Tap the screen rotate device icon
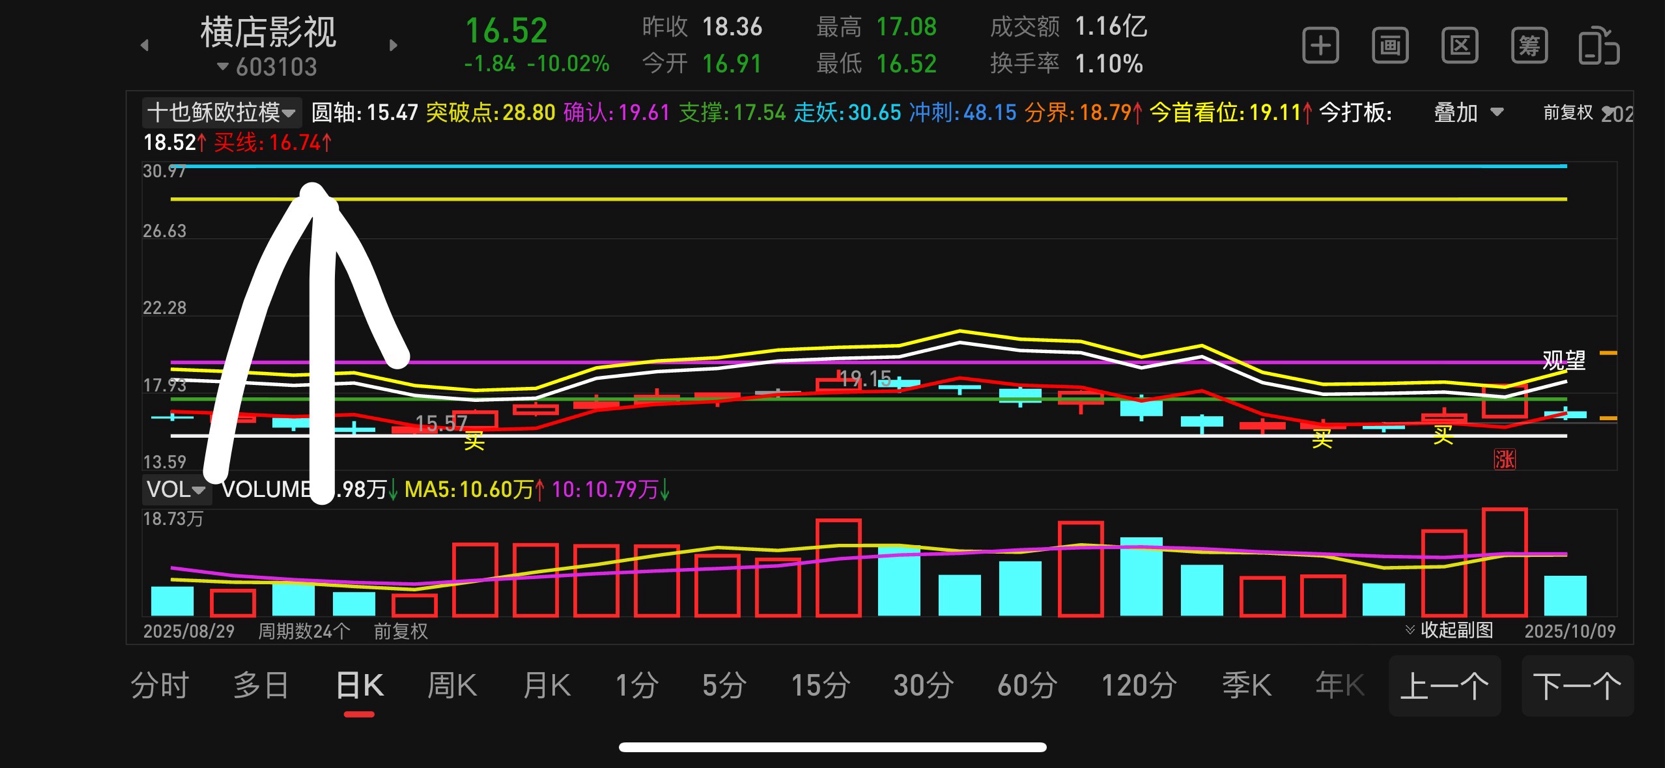The height and width of the screenshot is (769, 1665). click(x=1598, y=46)
